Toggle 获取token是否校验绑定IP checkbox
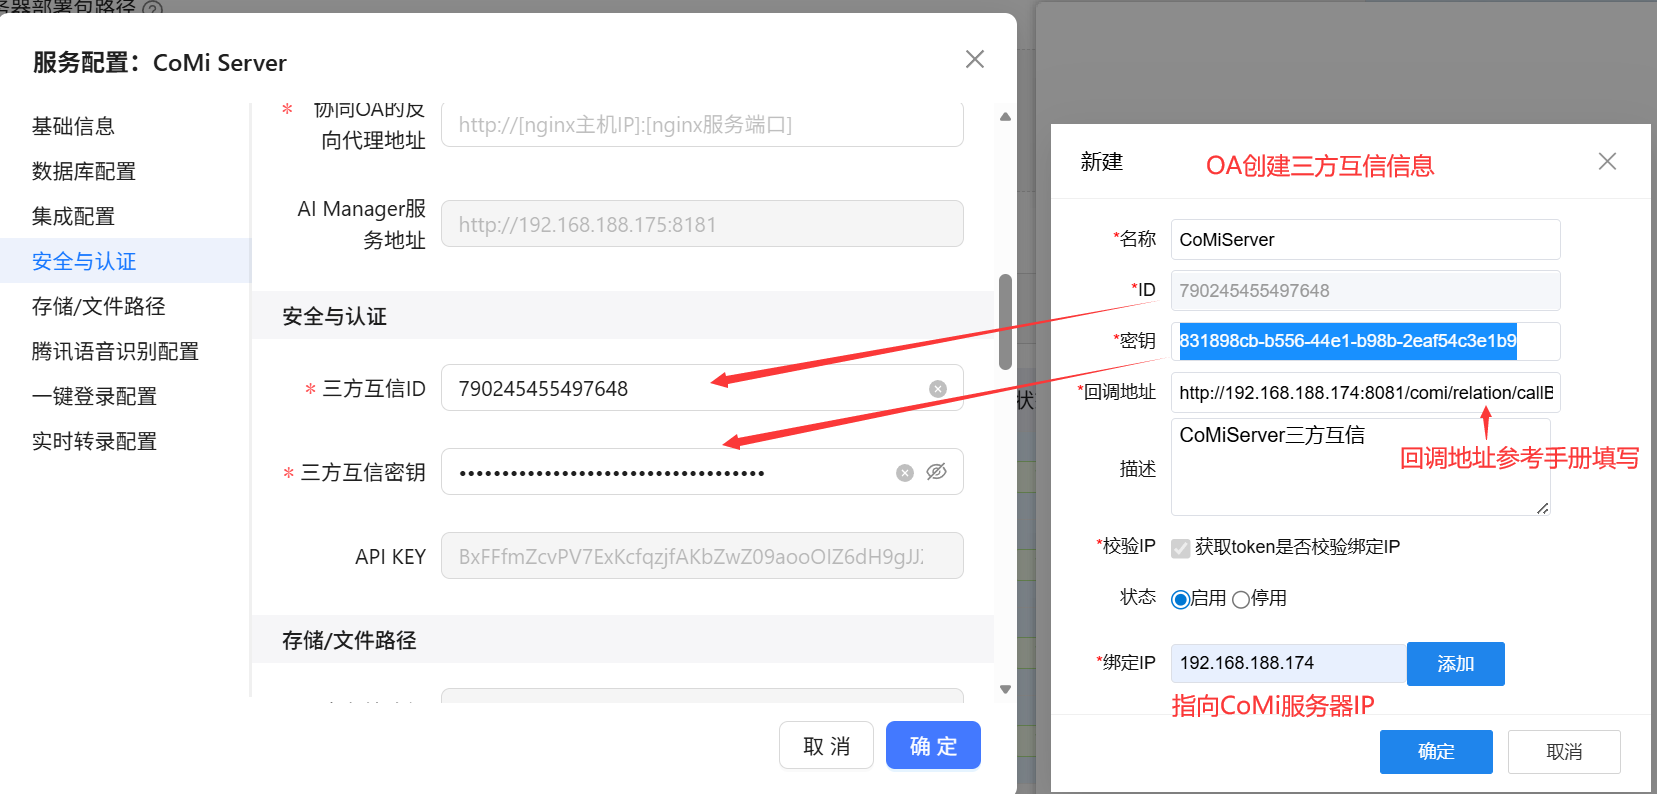Screen dimensions: 1657x794 point(1181,547)
